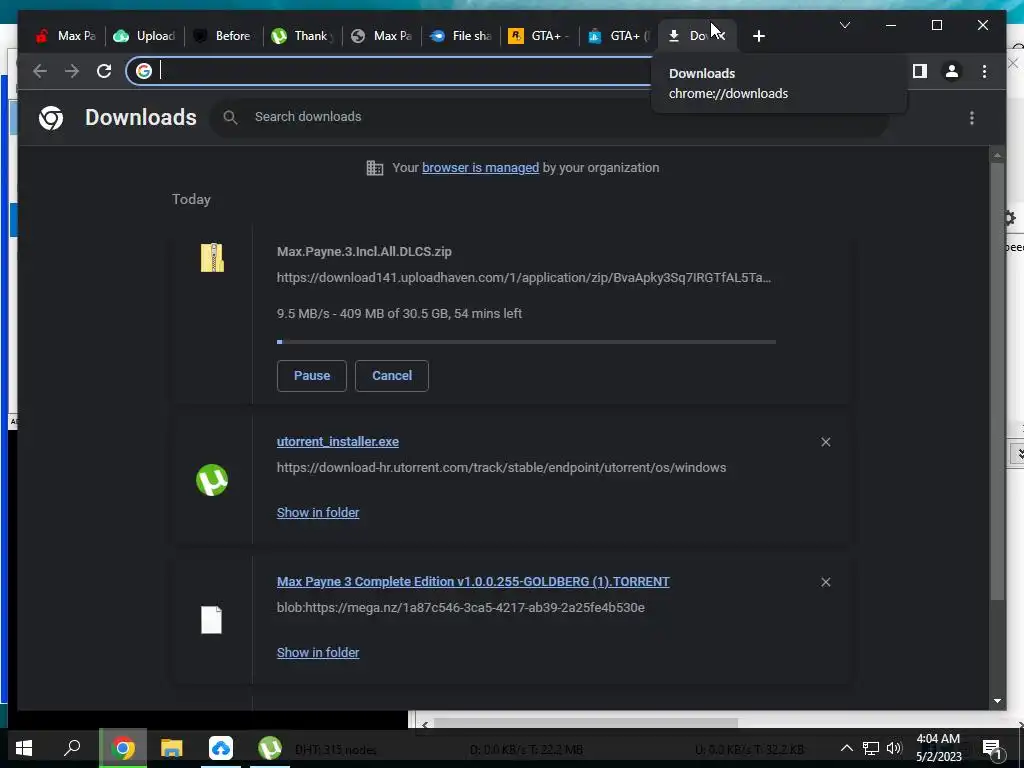
Task: Switch to the Before tab
Action: pos(223,36)
